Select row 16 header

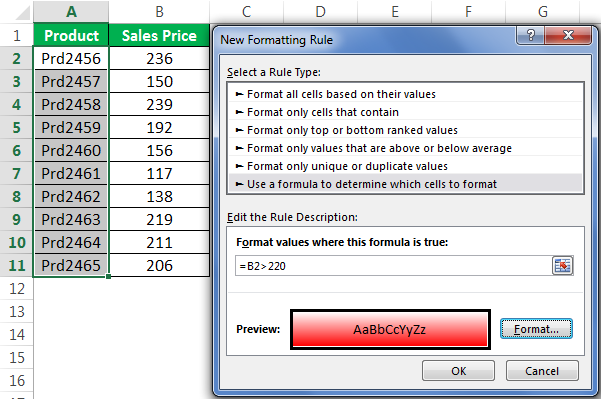pos(16,380)
